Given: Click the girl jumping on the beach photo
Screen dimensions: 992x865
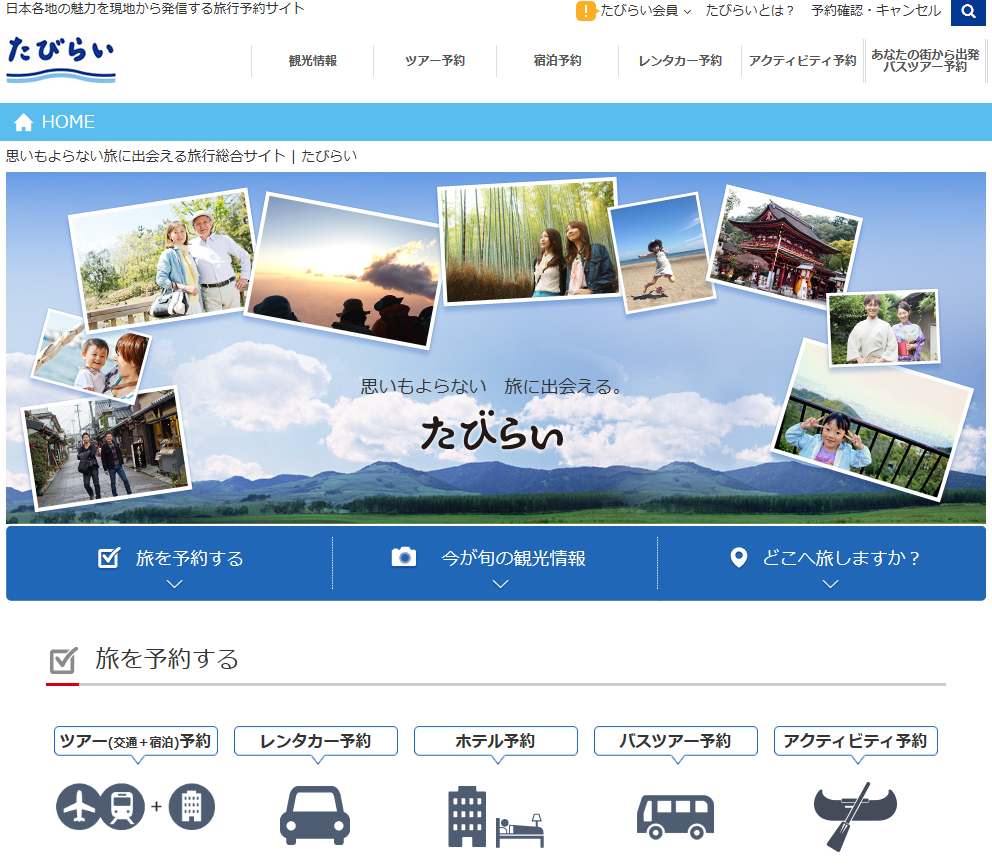Looking at the screenshot, I should pos(661,252).
